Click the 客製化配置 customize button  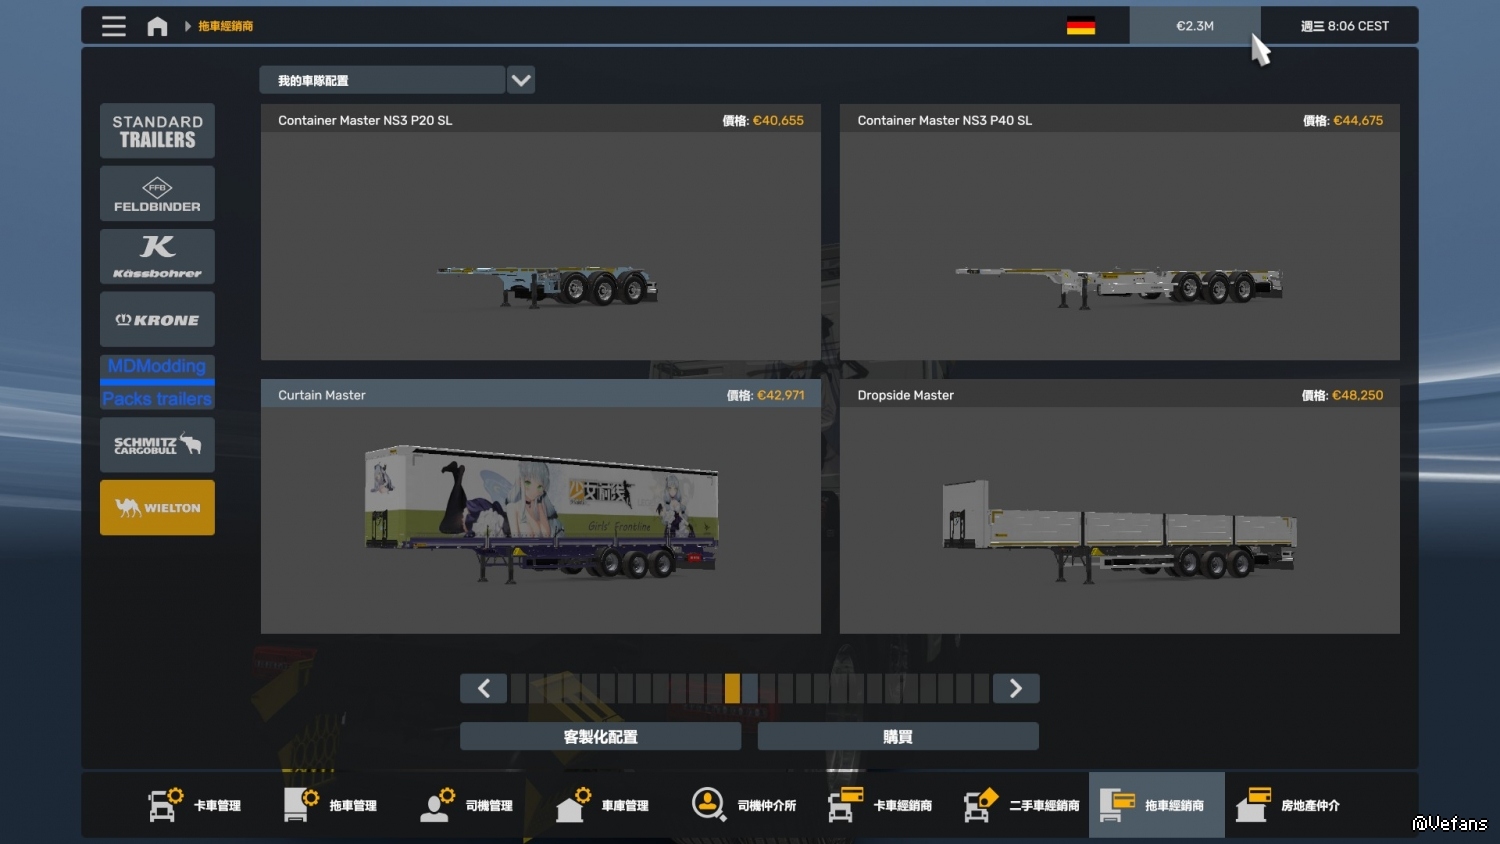coord(600,737)
